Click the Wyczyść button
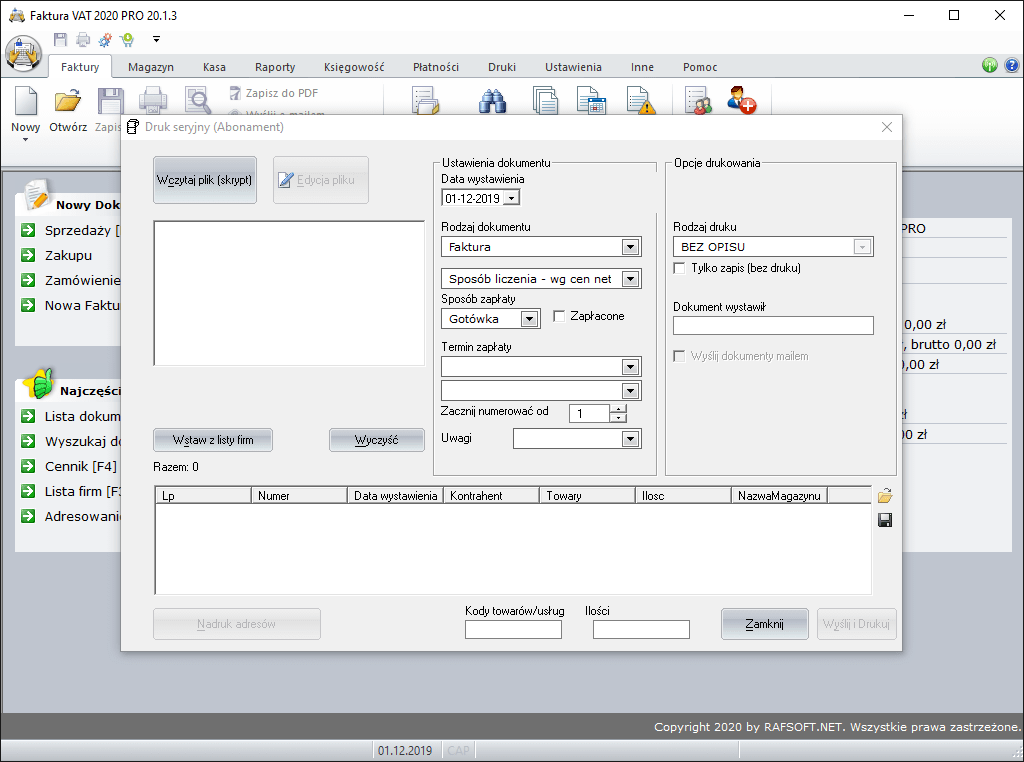The width and height of the screenshot is (1024, 762). click(377, 440)
